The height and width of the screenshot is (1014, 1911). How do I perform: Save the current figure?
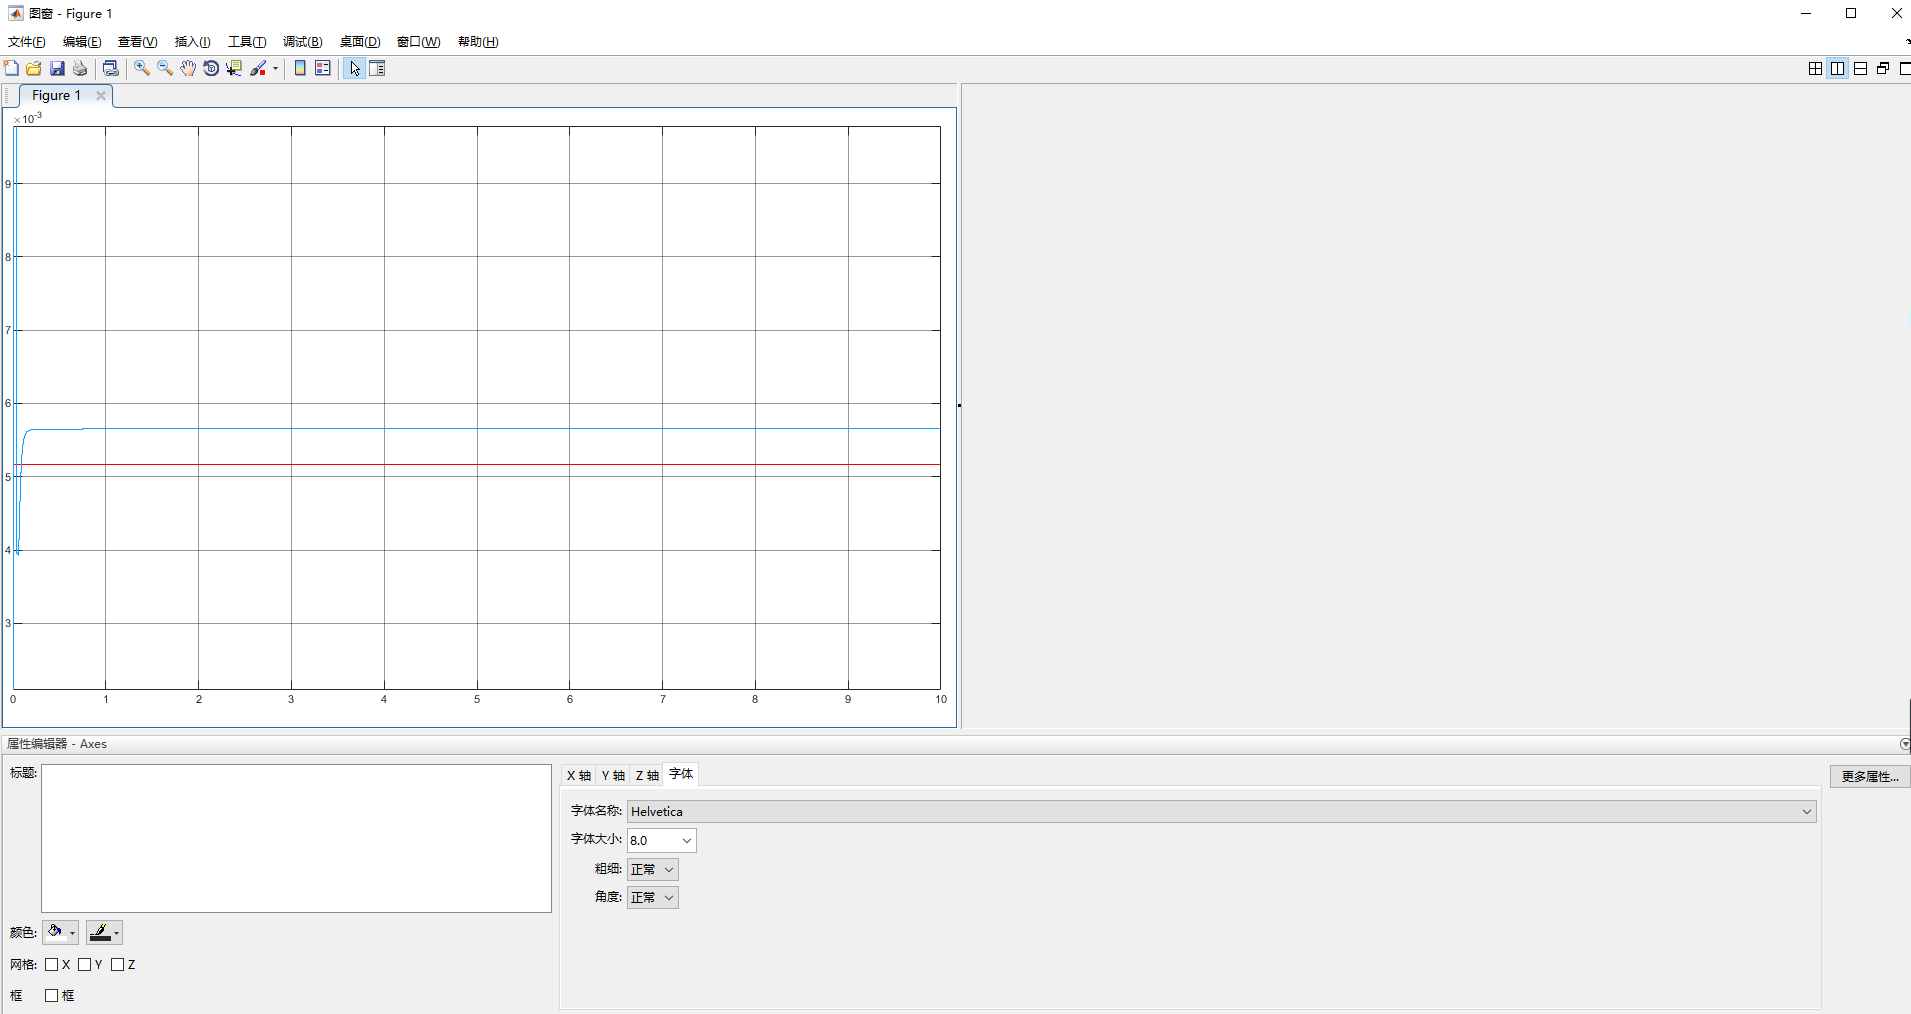[x=57, y=68]
